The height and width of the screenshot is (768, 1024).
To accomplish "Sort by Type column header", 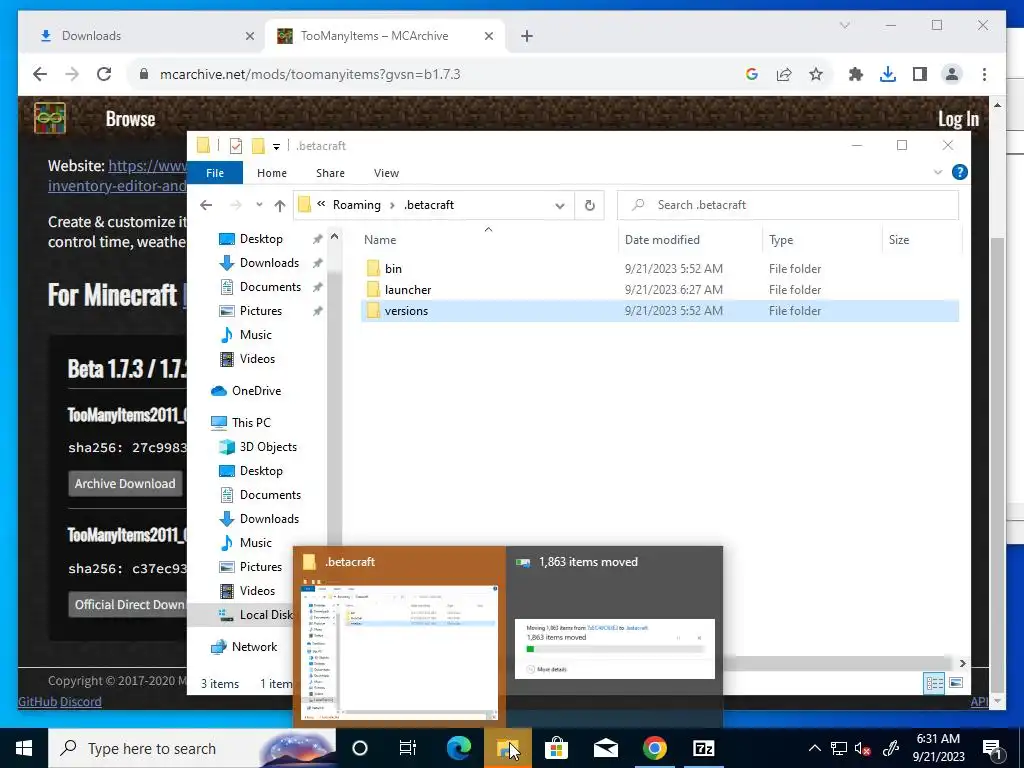I will [x=781, y=240].
